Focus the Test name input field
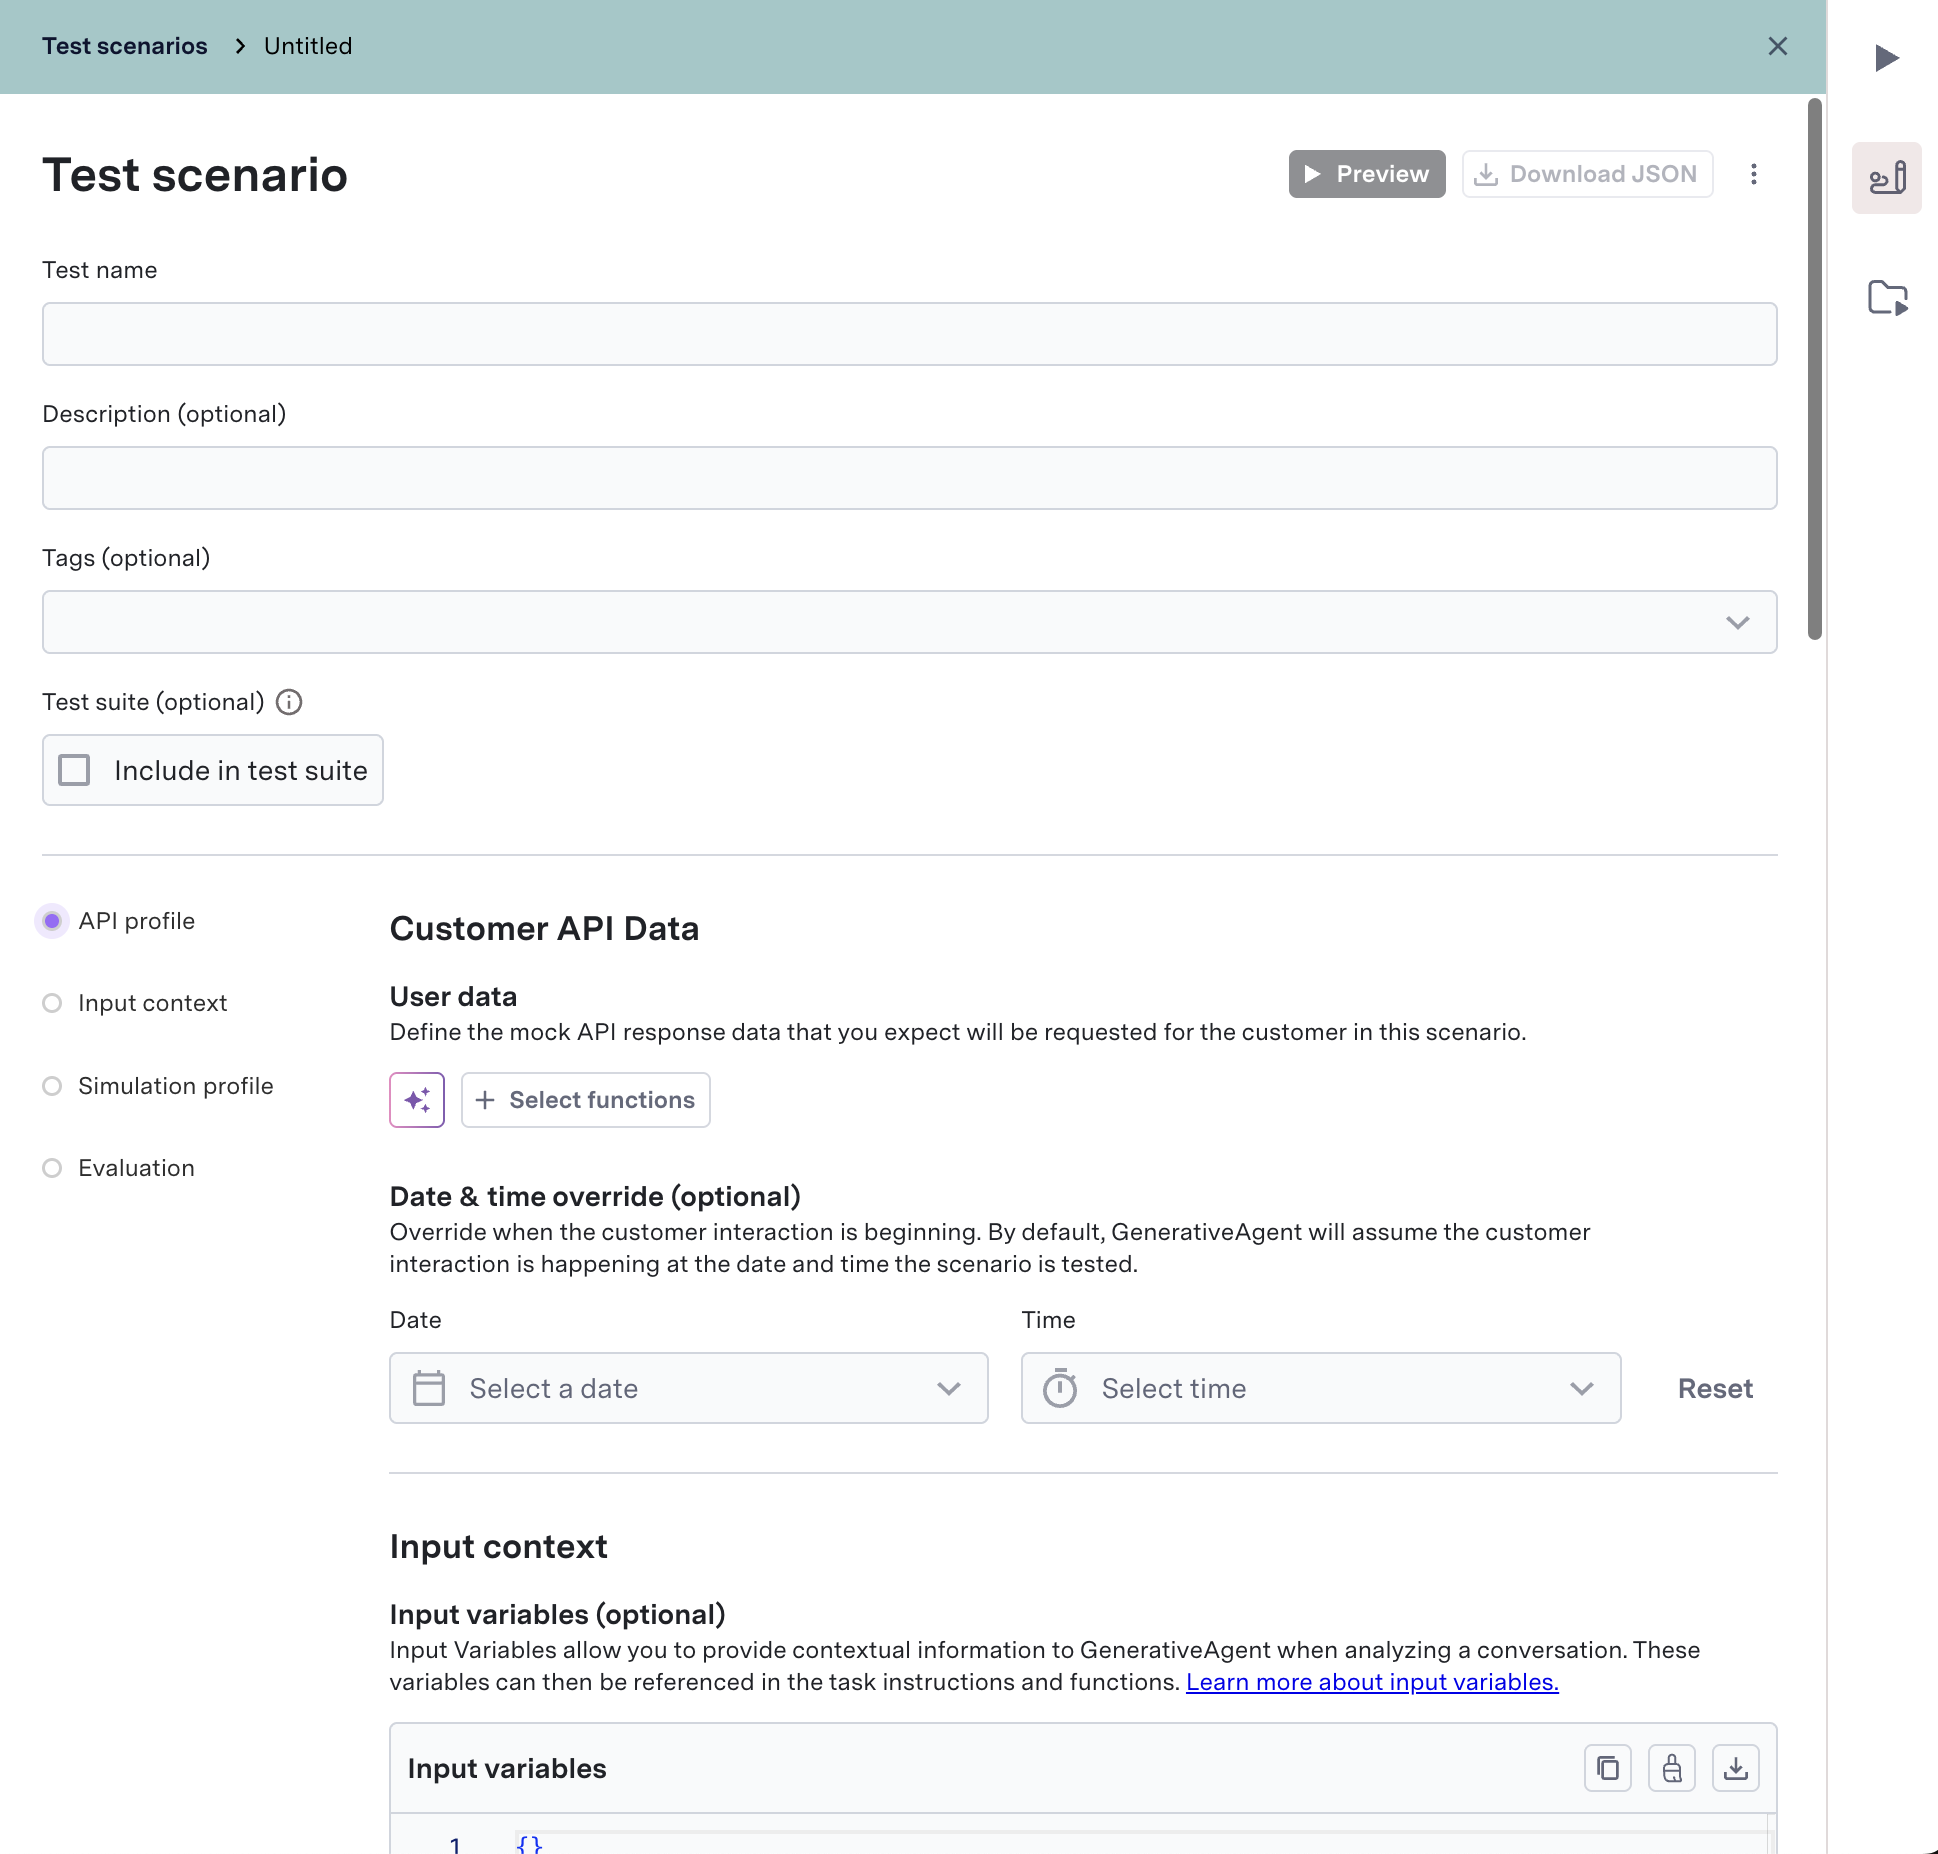 tap(910, 334)
